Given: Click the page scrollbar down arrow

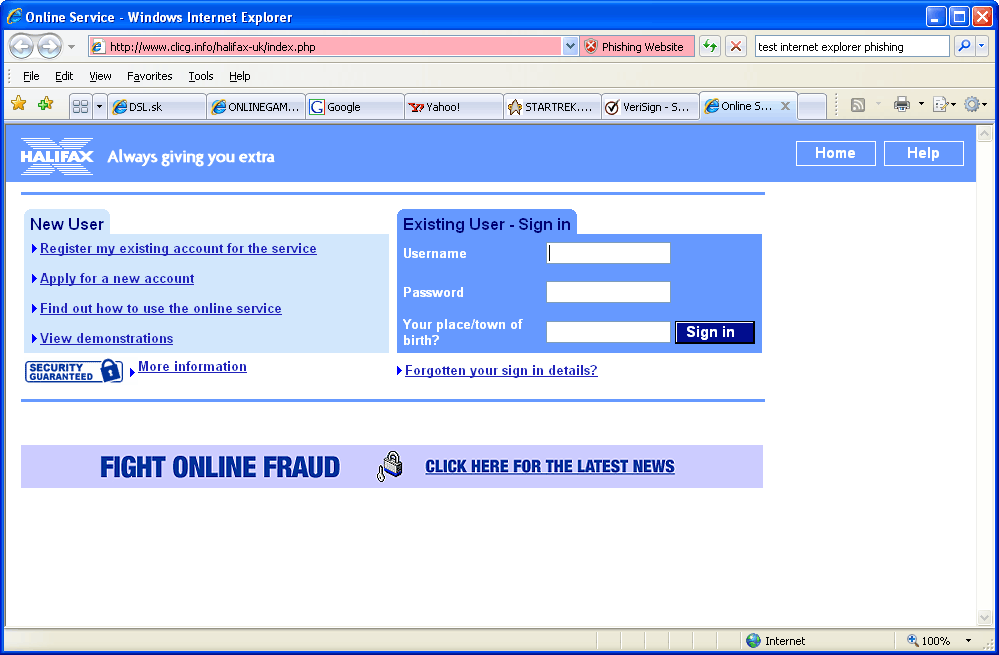Looking at the screenshot, I should [984, 617].
